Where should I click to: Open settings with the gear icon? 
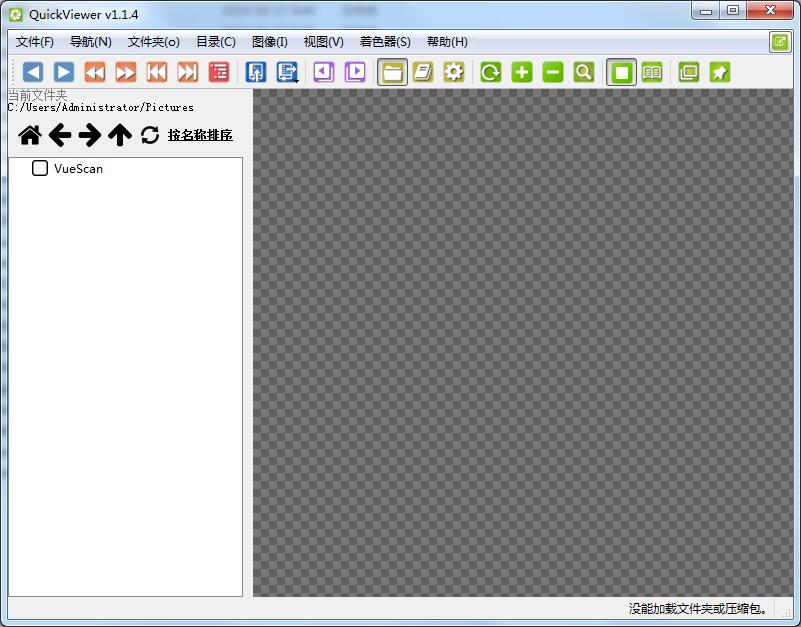[454, 72]
